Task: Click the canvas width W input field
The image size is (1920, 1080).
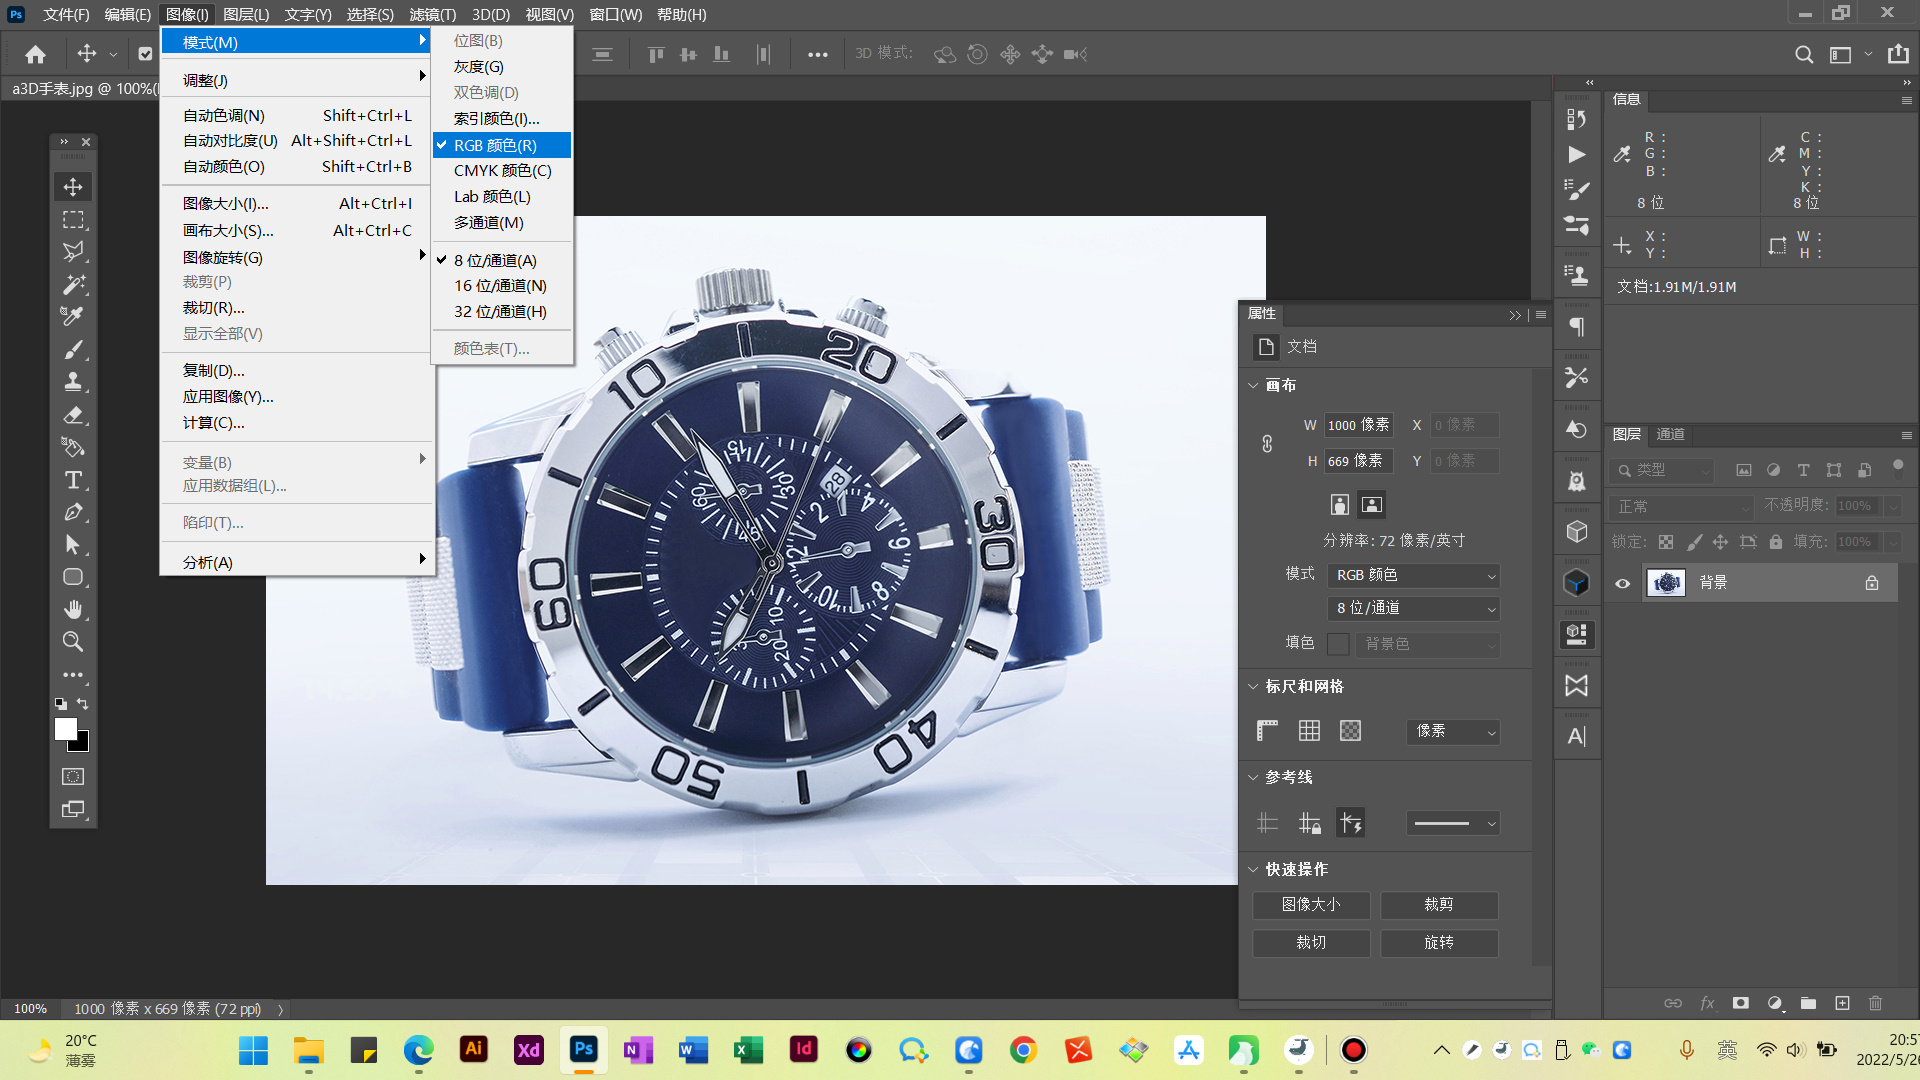Action: click(x=1358, y=425)
